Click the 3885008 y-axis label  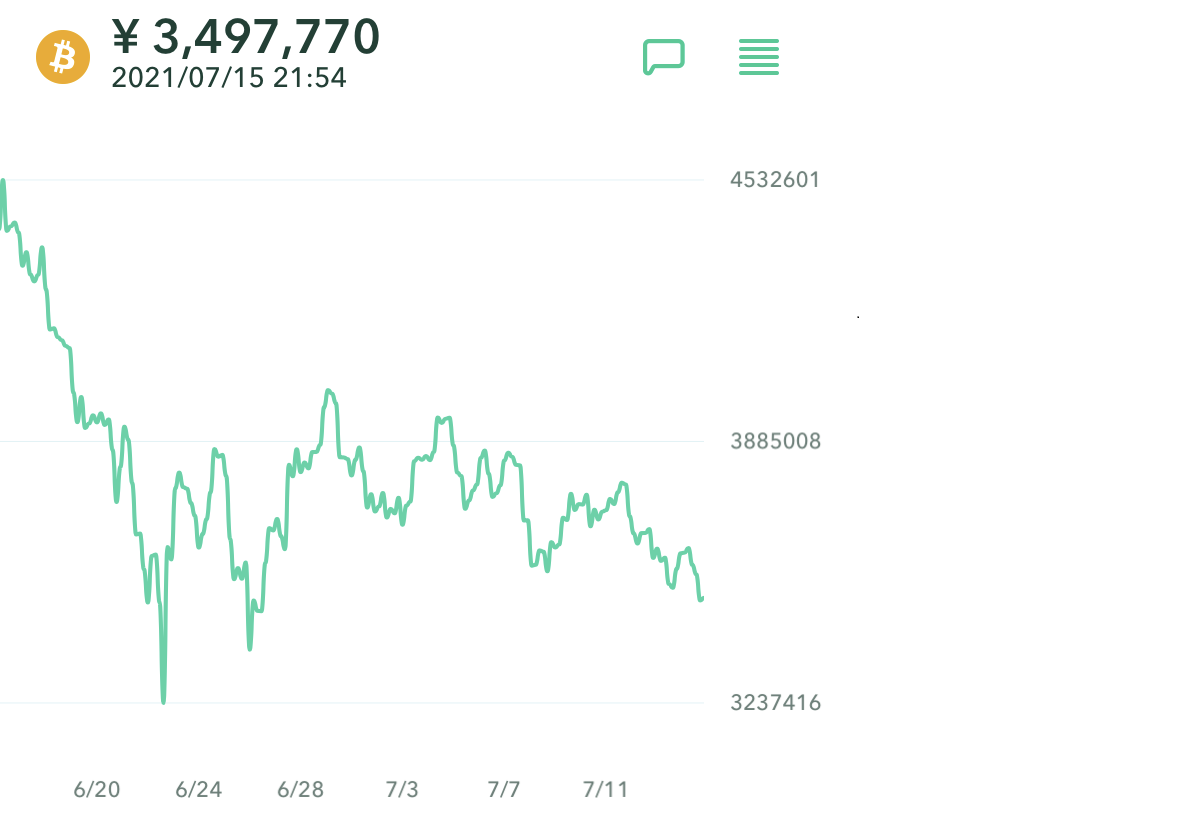[775, 441]
